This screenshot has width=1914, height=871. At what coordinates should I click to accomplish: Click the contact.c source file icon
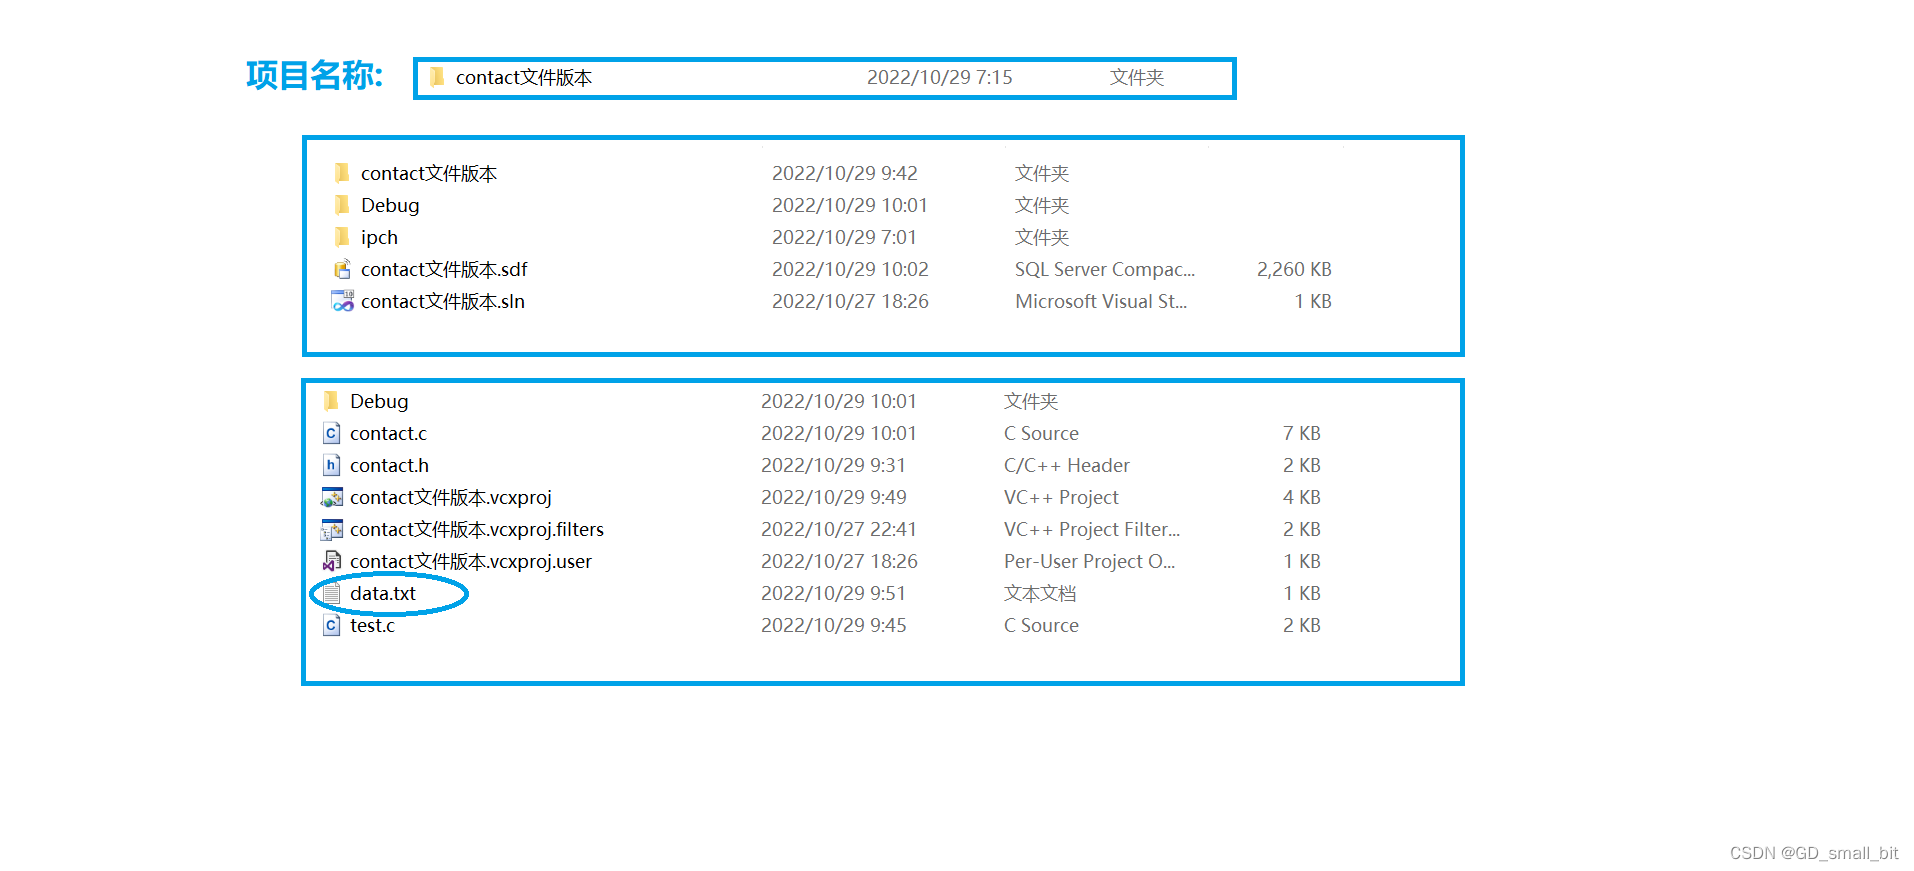tap(331, 433)
